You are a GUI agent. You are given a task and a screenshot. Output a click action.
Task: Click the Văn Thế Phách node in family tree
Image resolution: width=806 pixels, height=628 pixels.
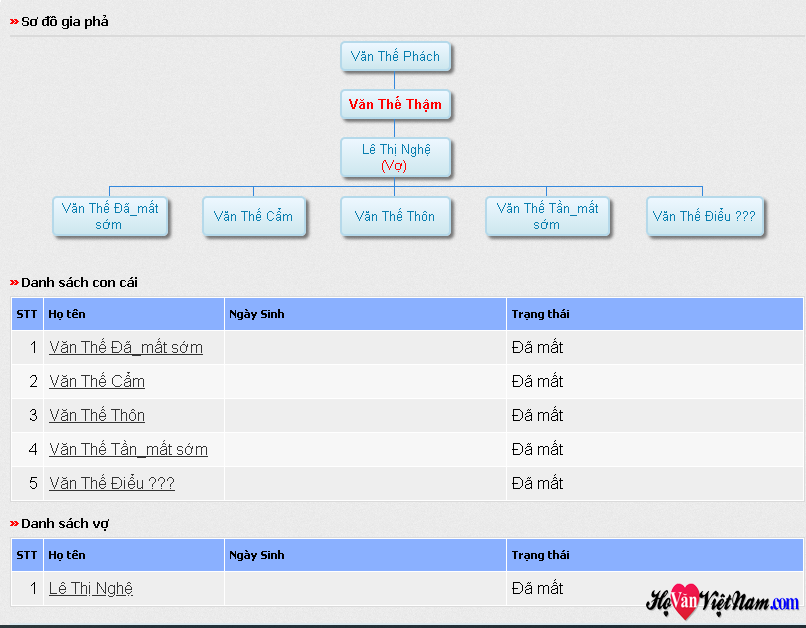coord(395,57)
